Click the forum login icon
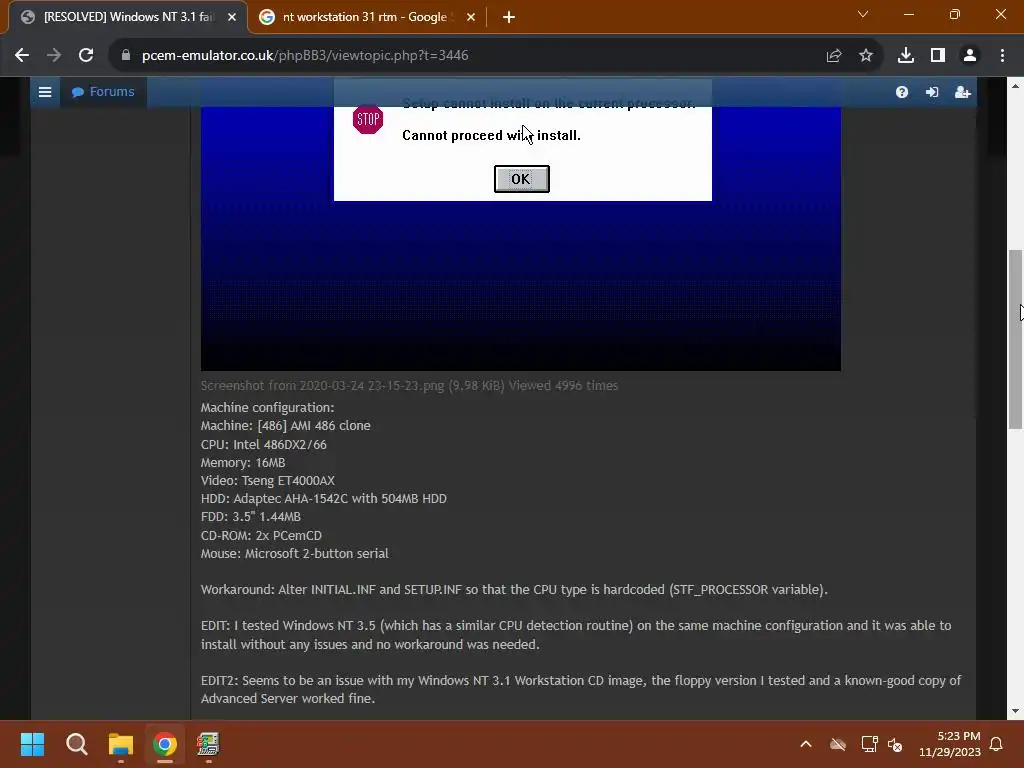Viewport: 1024px width, 768px height. pos(932,92)
